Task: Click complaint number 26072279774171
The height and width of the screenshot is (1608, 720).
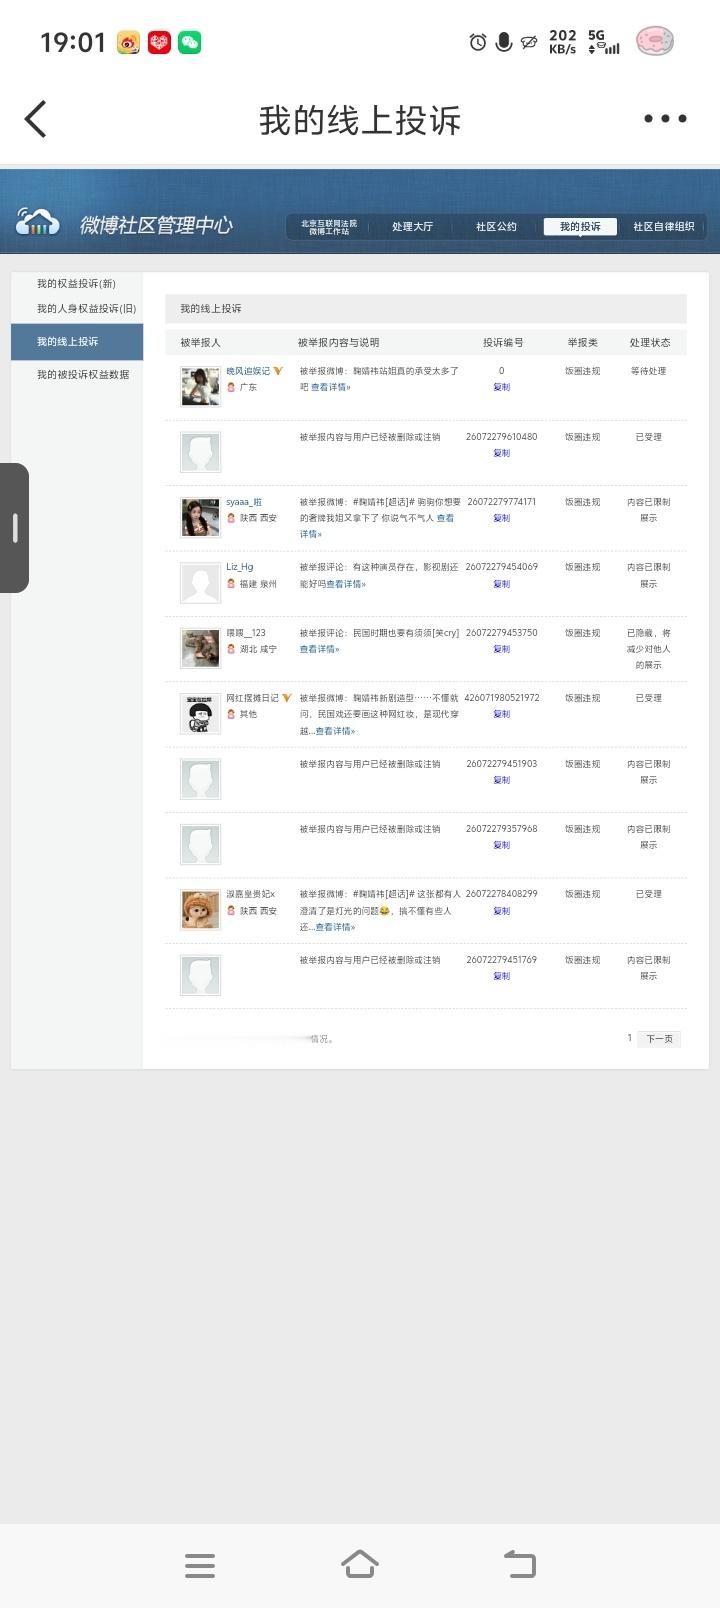Action: (x=502, y=502)
